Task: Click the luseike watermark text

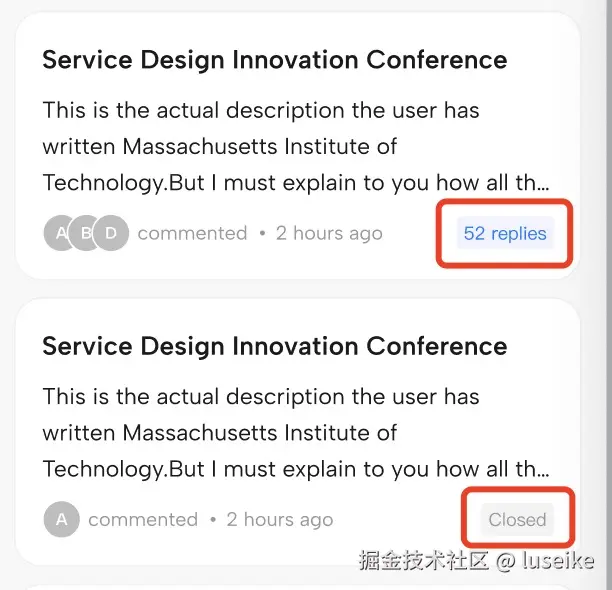Action: coord(558,561)
